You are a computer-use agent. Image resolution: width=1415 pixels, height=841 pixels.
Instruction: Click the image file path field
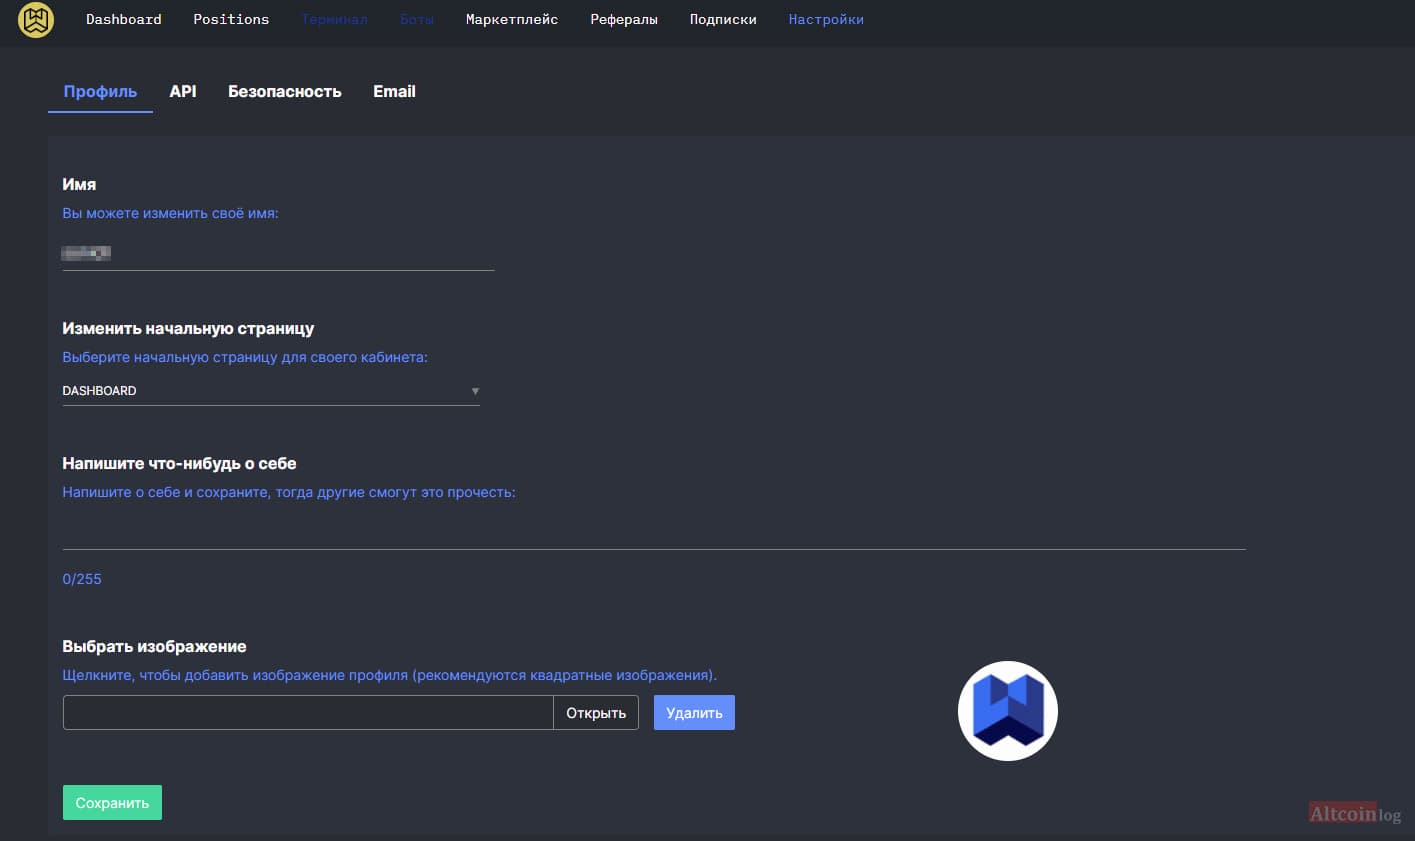308,713
